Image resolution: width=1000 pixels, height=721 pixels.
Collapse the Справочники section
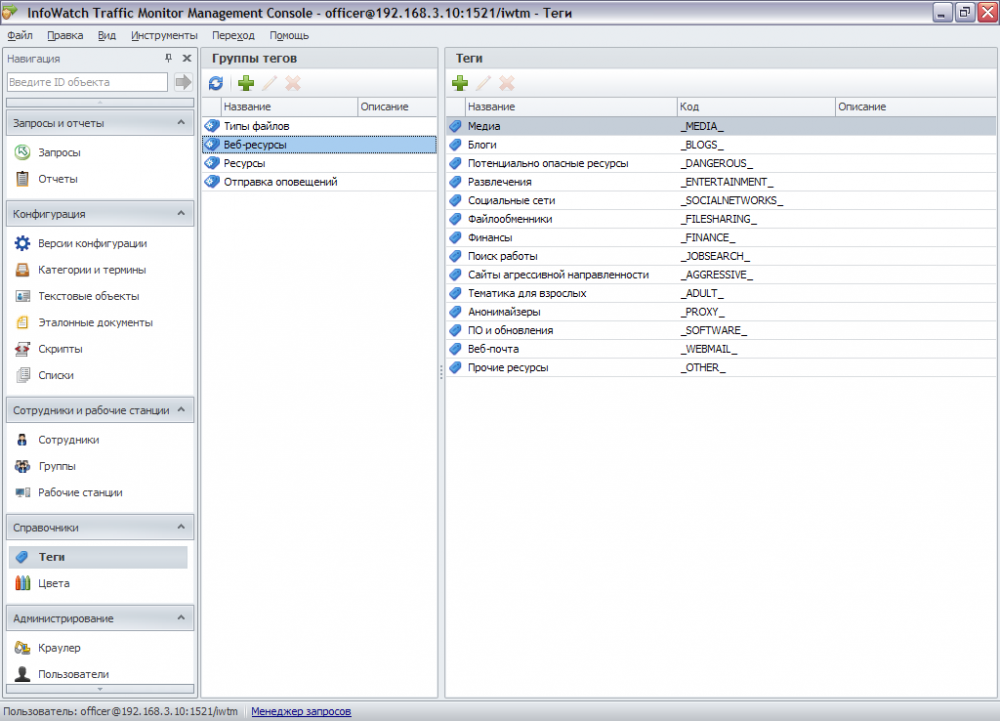pos(181,527)
